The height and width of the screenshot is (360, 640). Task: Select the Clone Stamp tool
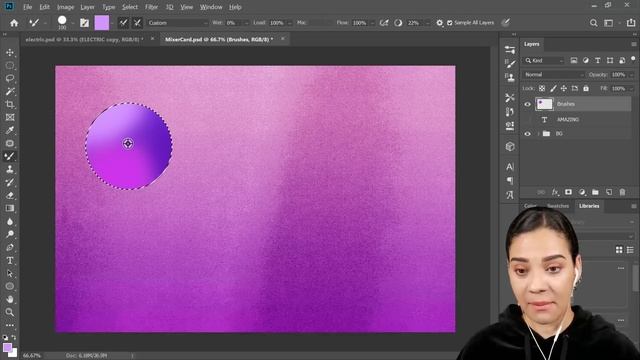pos(10,169)
